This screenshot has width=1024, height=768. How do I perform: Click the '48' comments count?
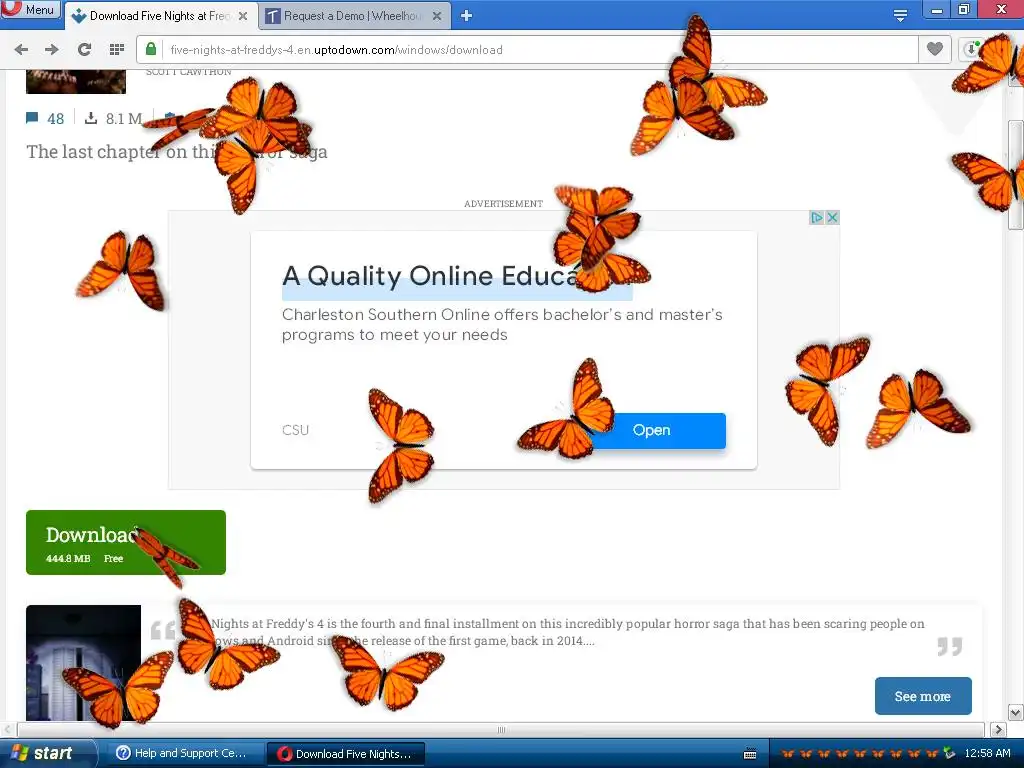[56, 119]
